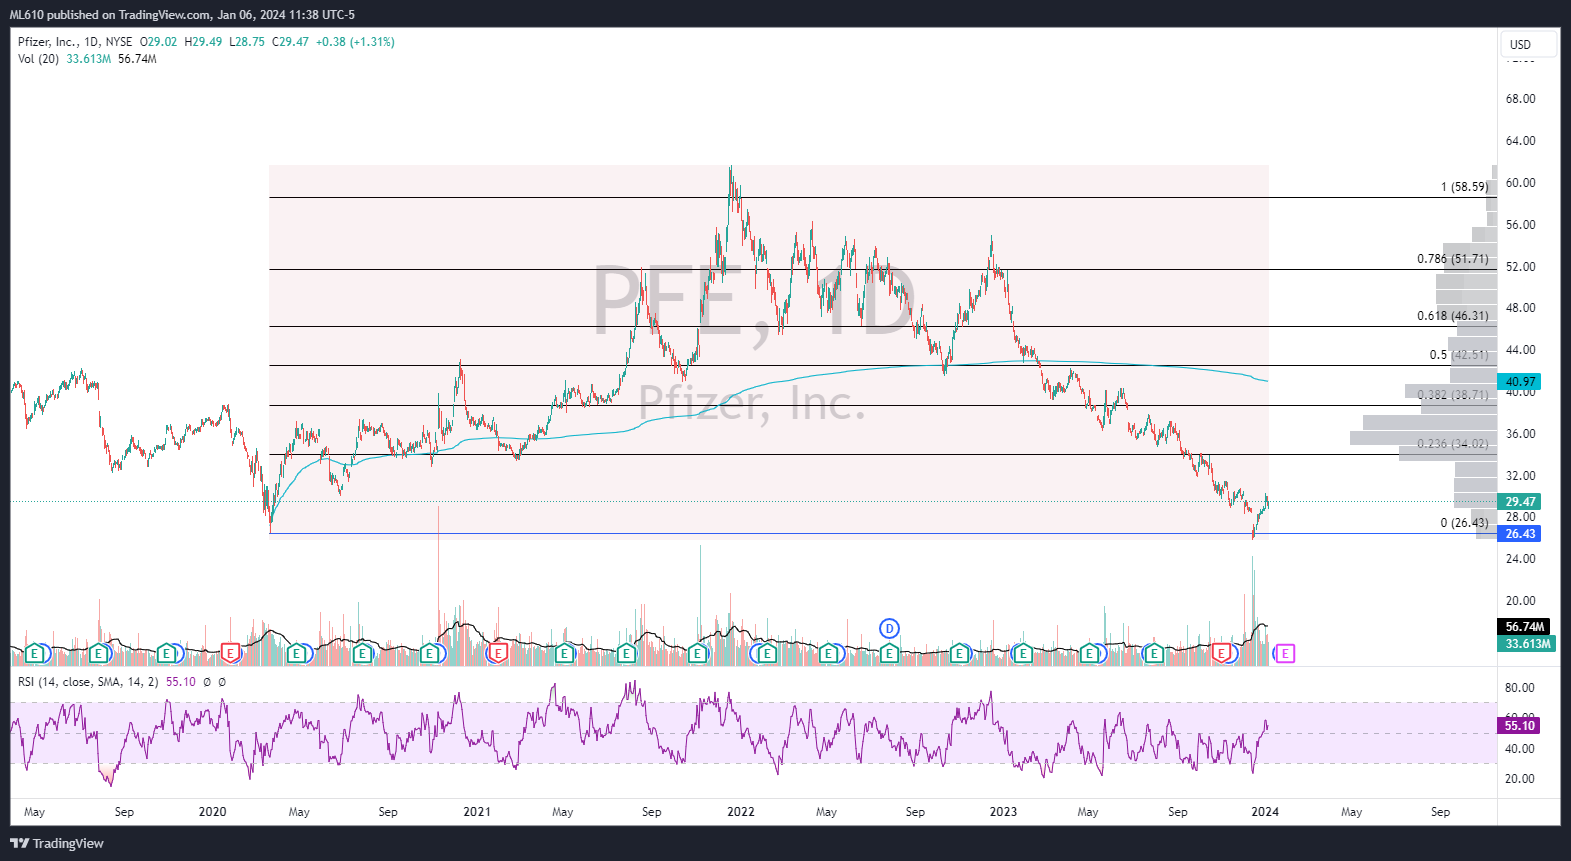Click the +0.38 (+1.31%) change value
1571x861 pixels.
(355, 42)
